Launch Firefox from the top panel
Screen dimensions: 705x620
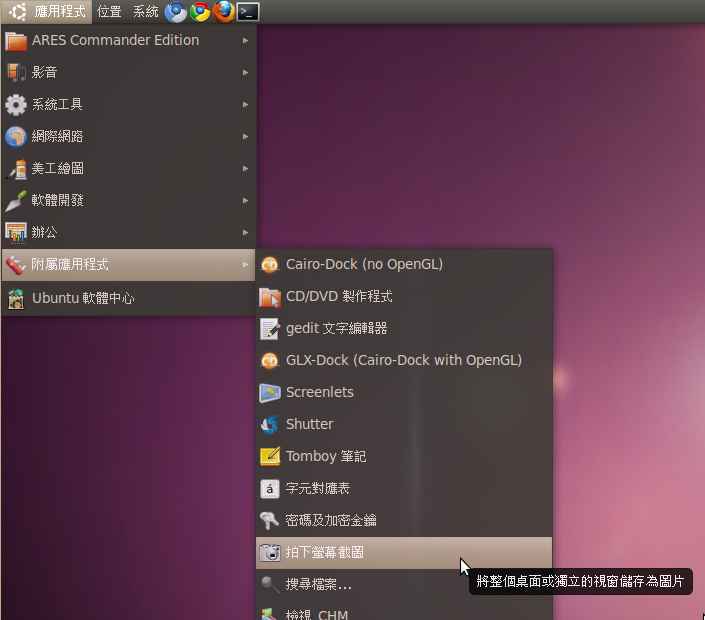pyautogui.click(x=224, y=12)
